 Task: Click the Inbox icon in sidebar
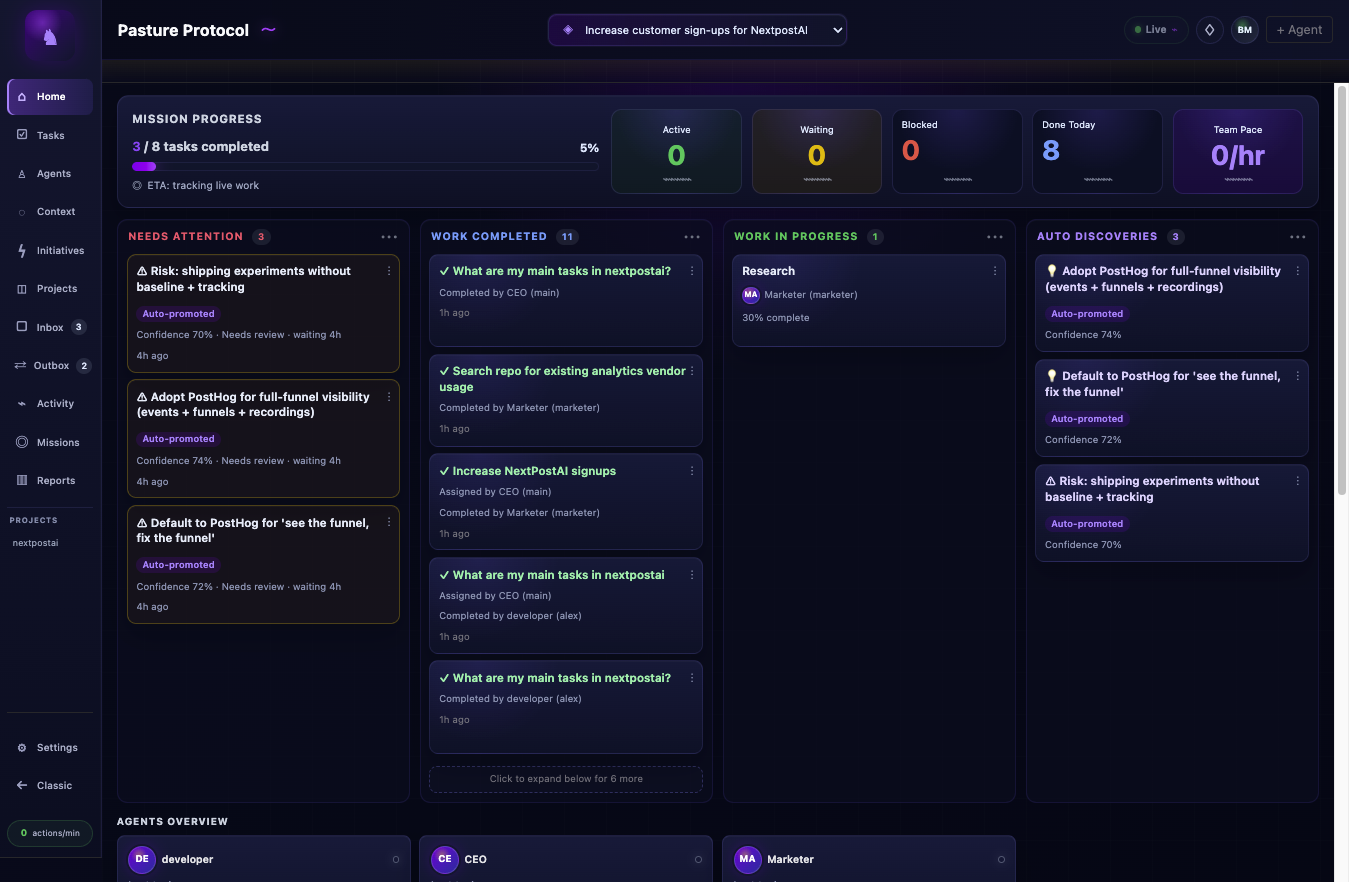click(22, 327)
